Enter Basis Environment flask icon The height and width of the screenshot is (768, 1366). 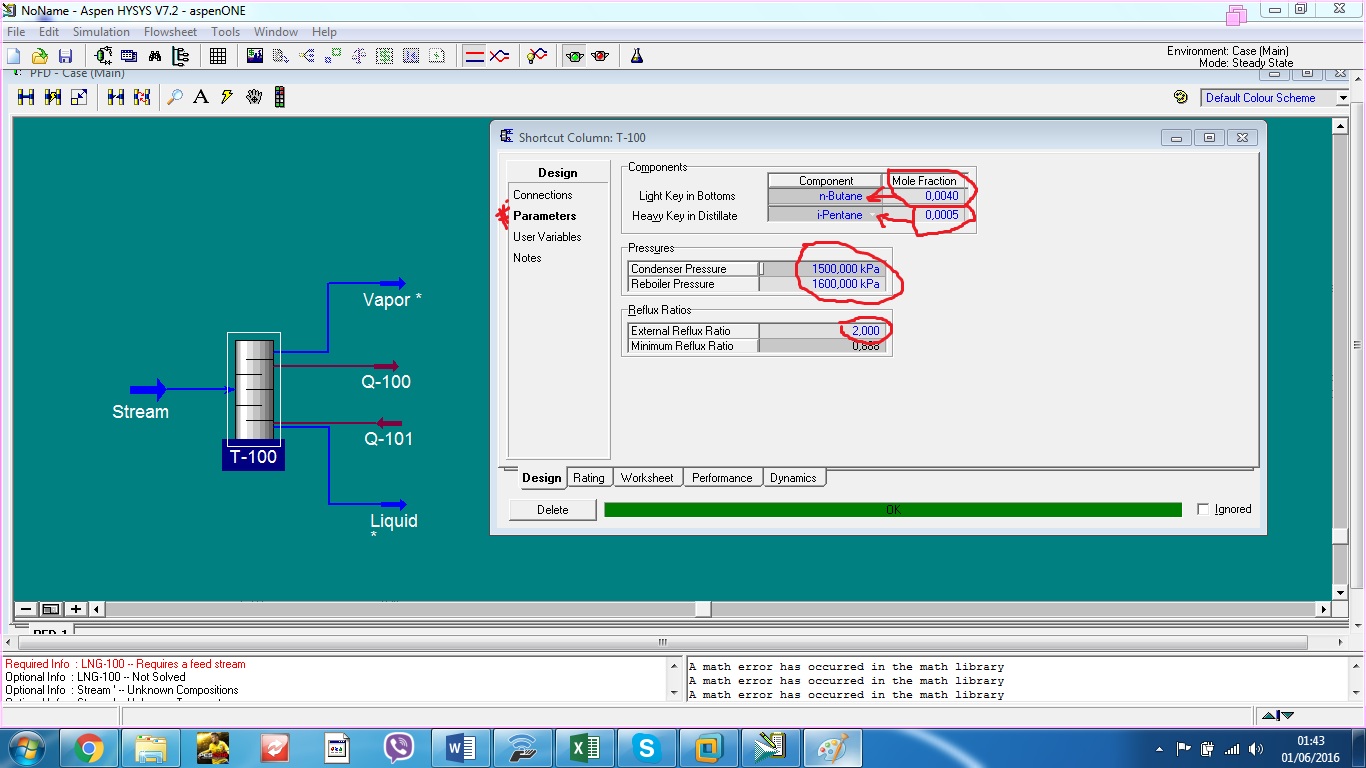click(x=637, y=56)
